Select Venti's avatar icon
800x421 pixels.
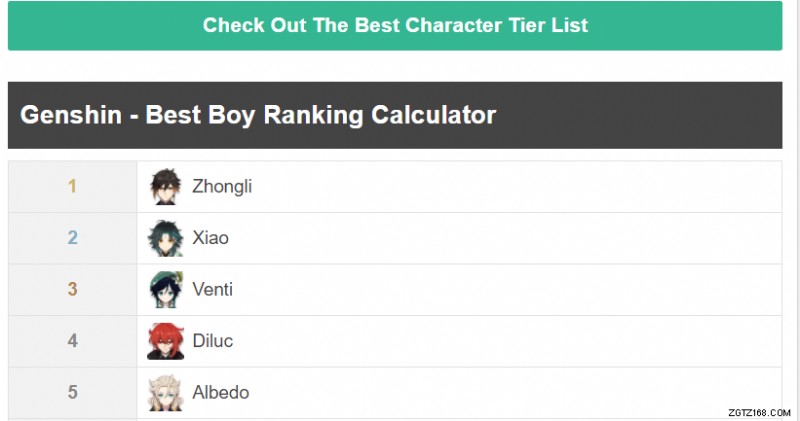(x=164, y=290)
